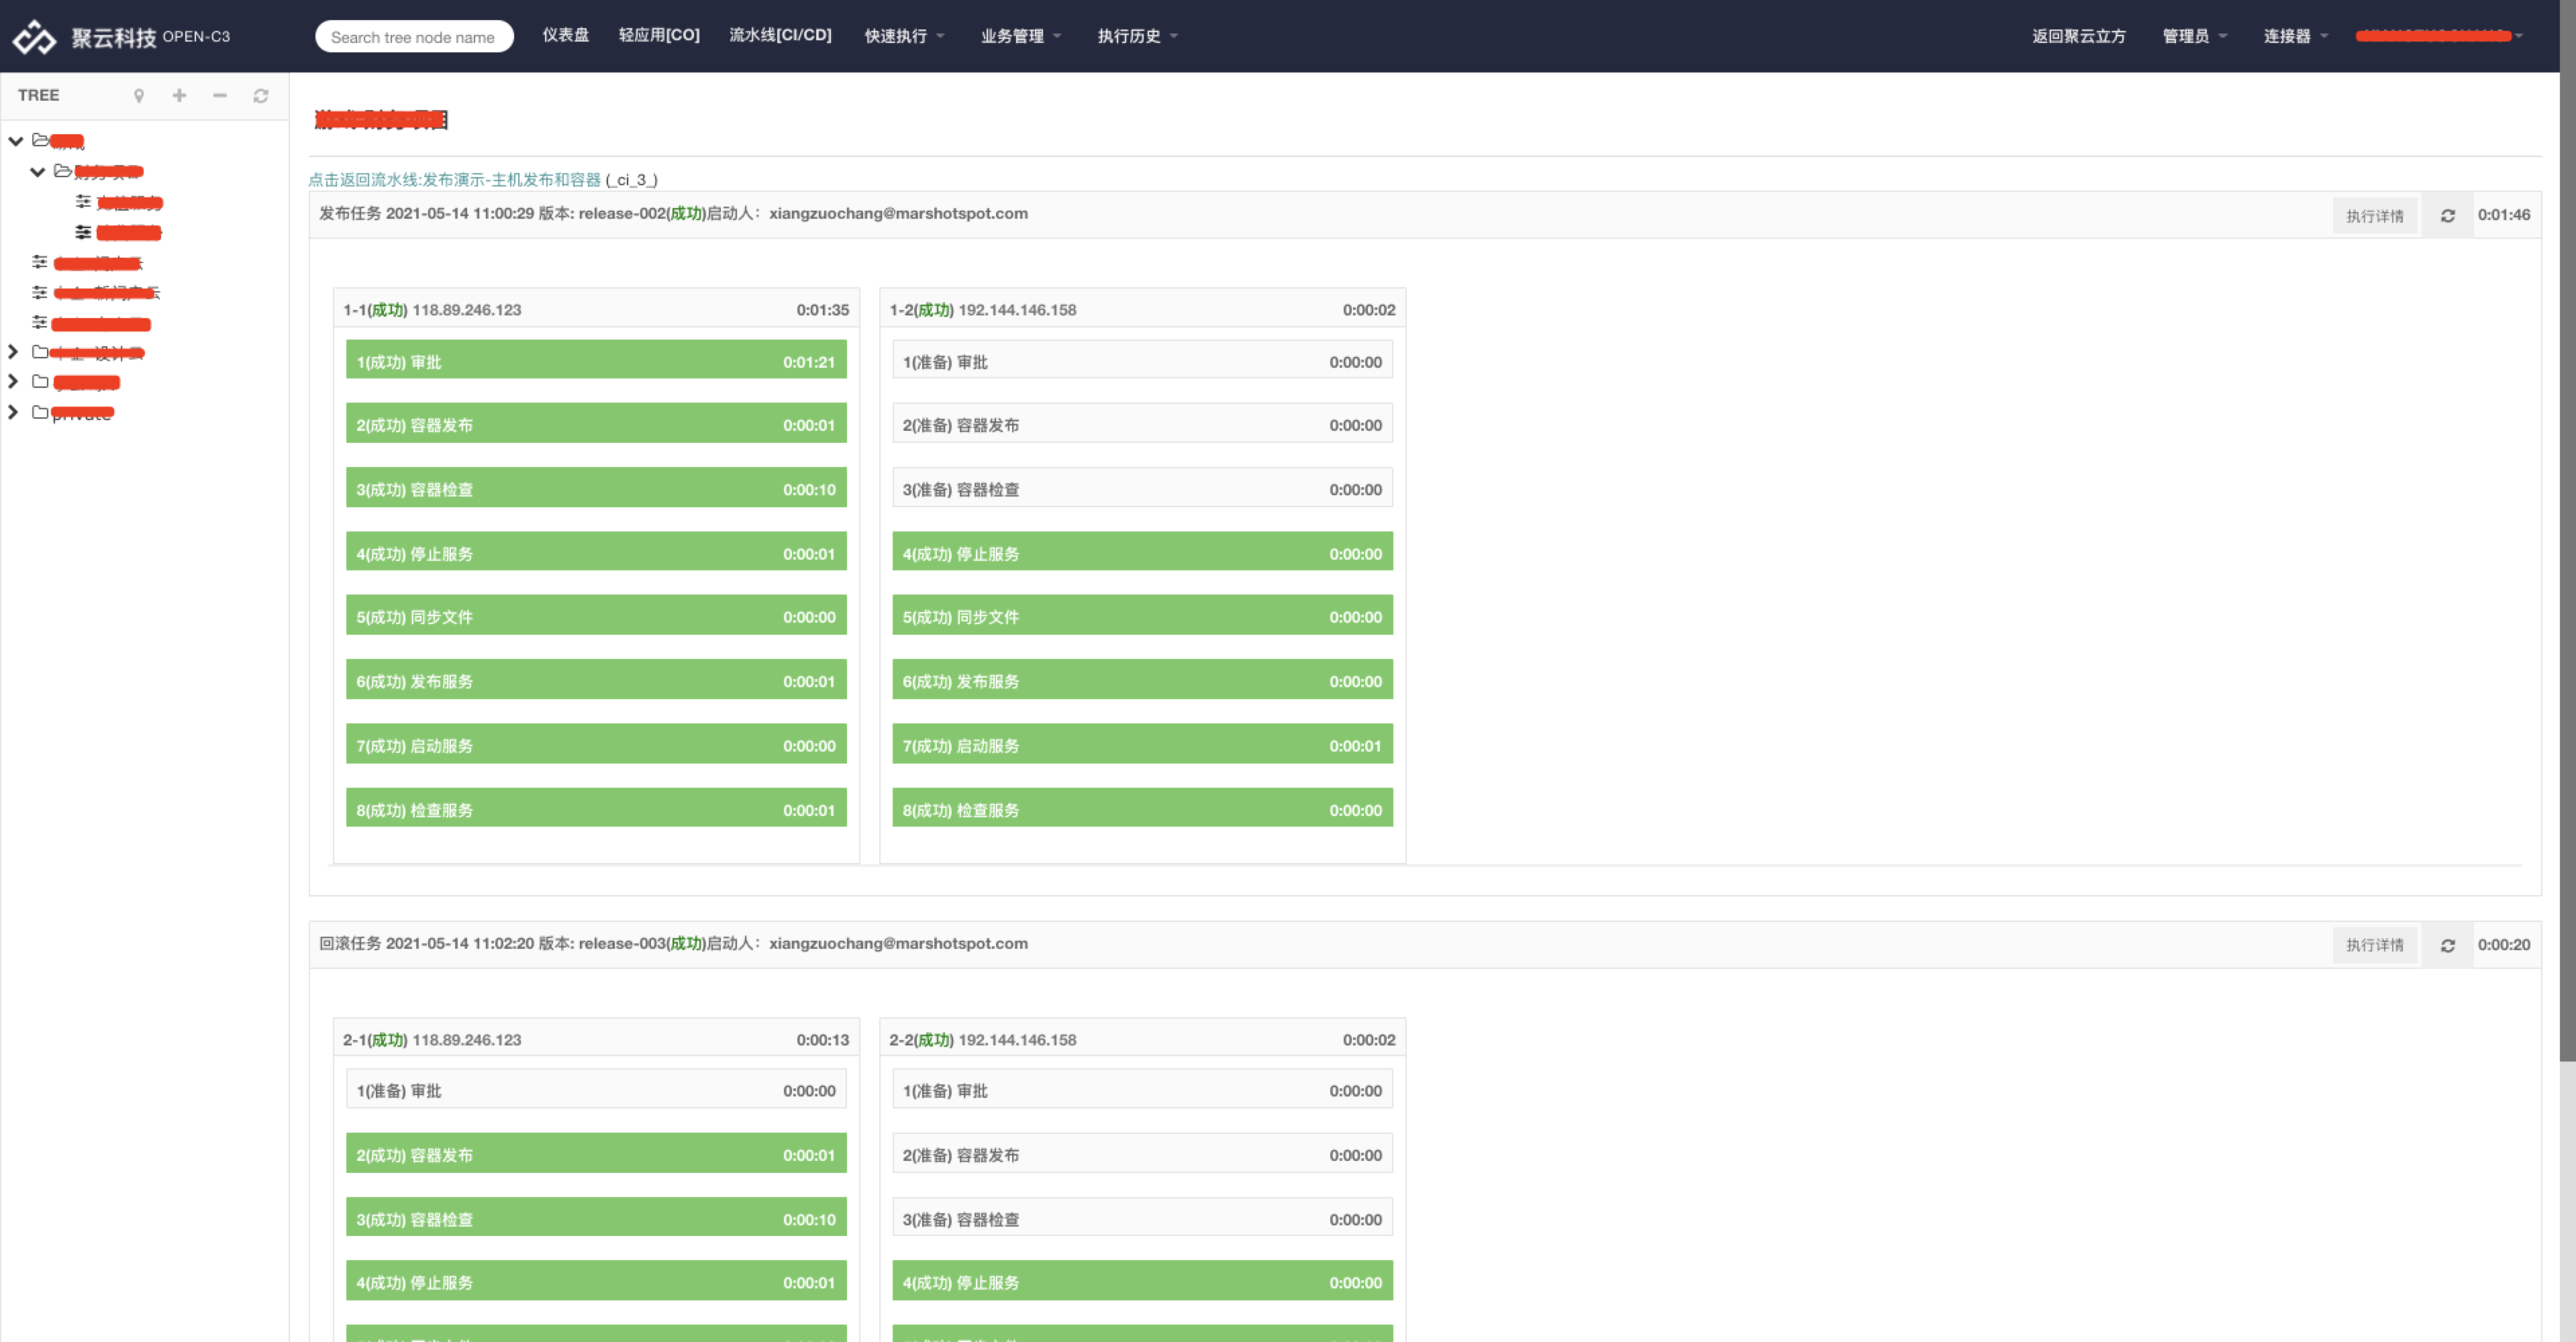Click the page vertical scrollbar

2567,530
